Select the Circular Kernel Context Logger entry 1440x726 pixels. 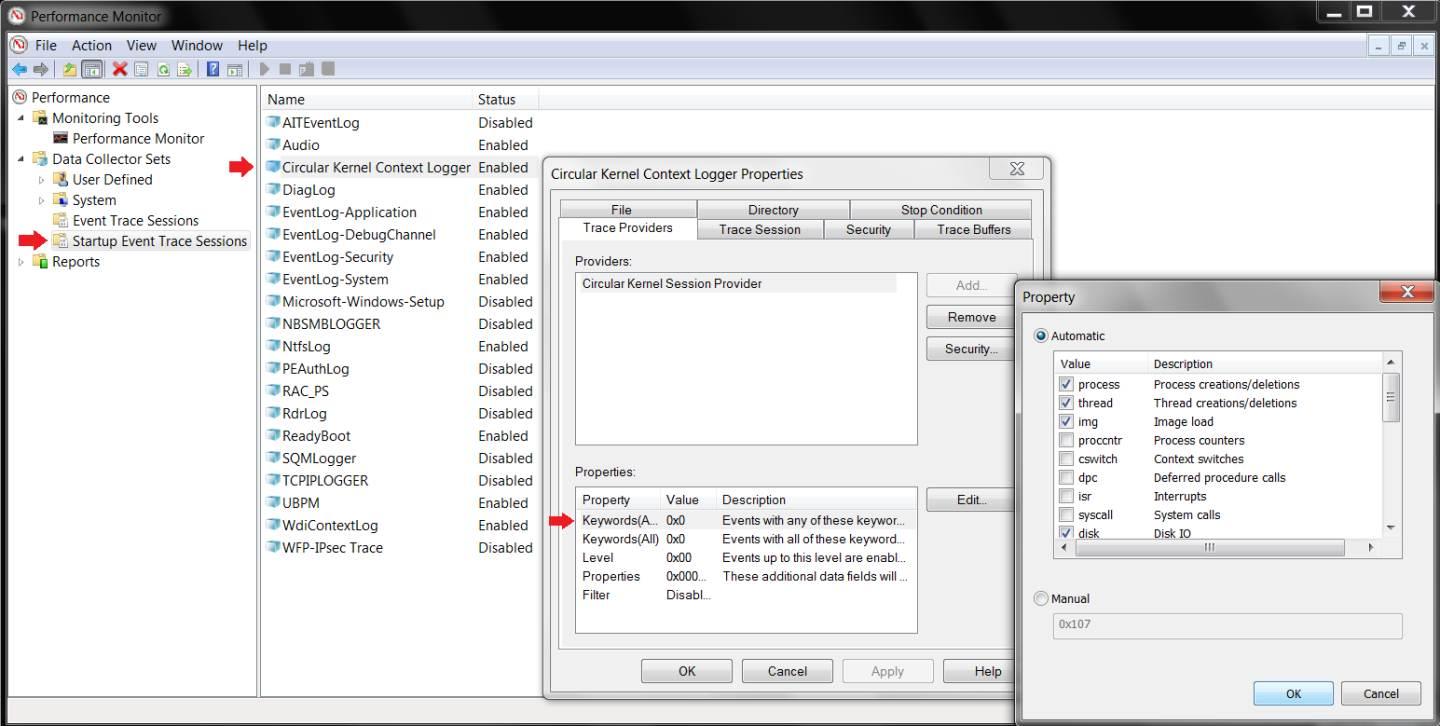pyautogui.click(x=378, y=167)
